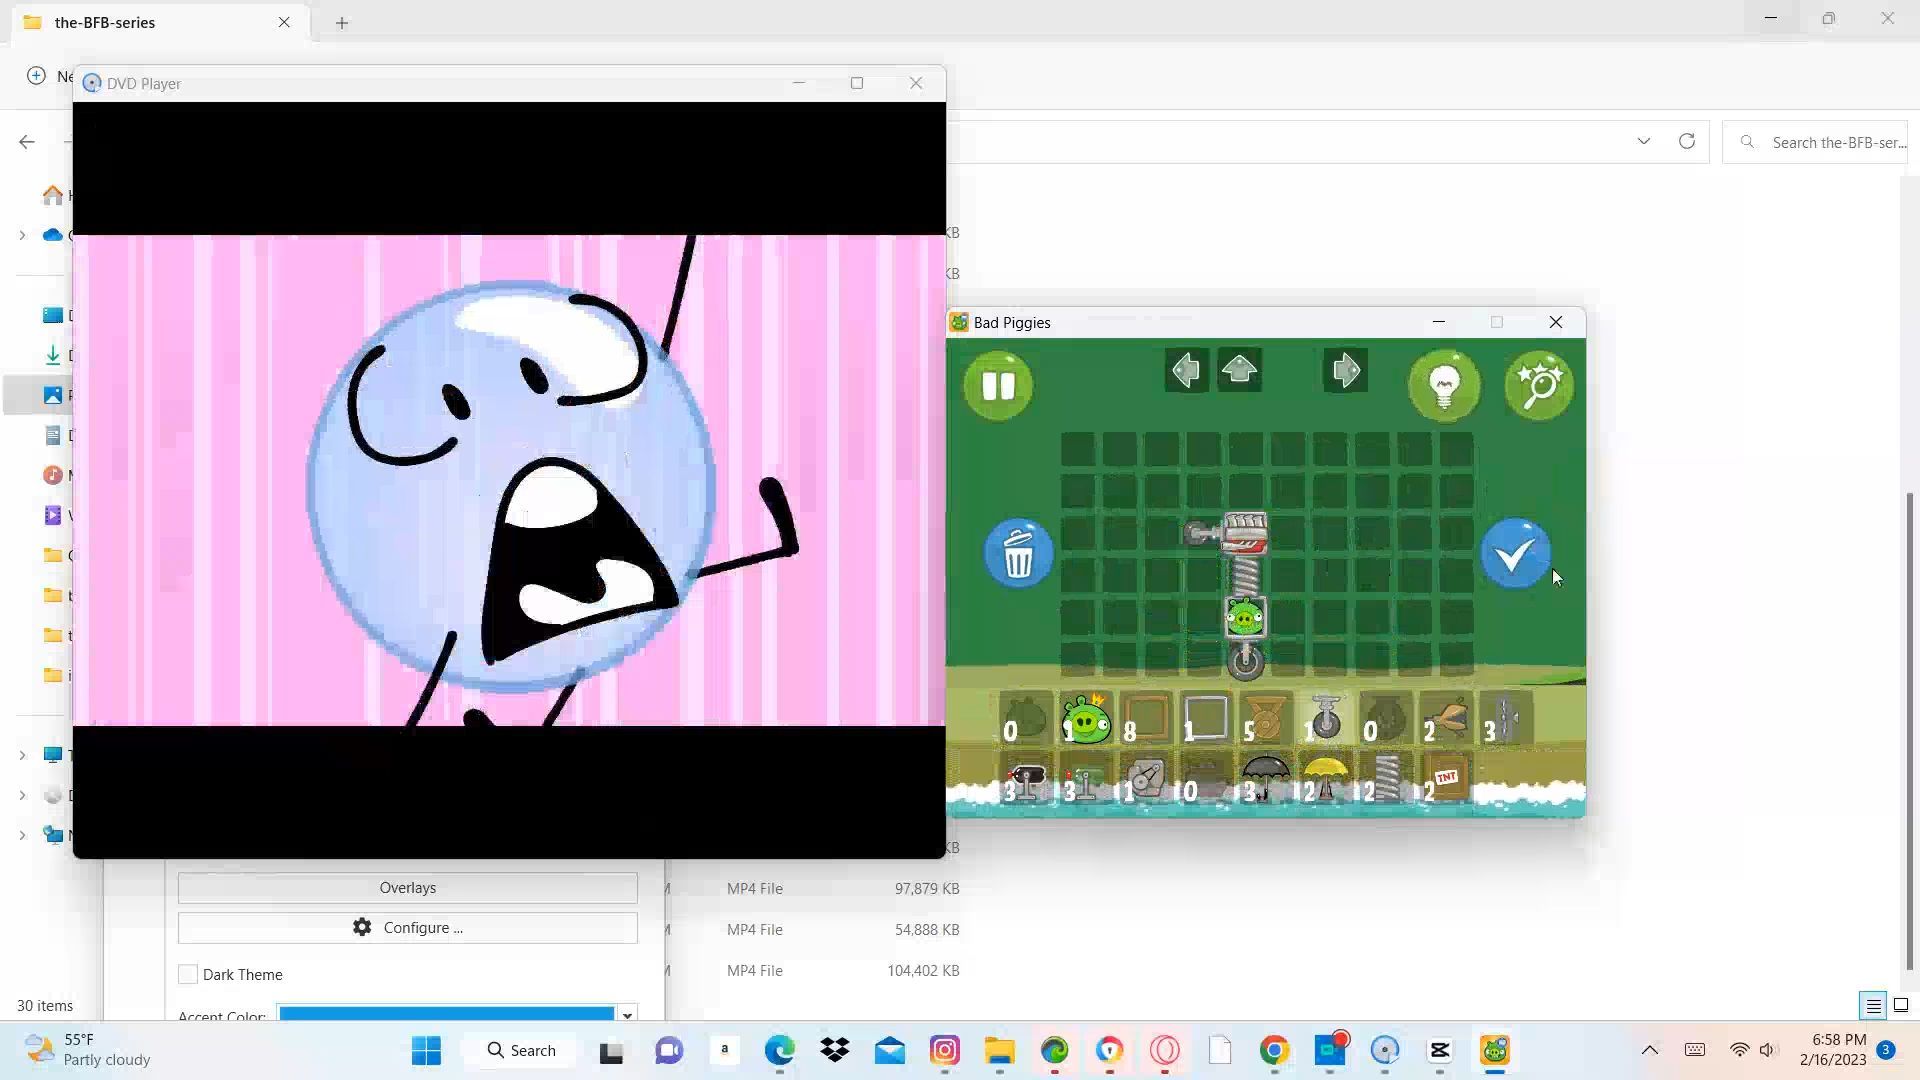Click the pig placed in build grid

1245,618
